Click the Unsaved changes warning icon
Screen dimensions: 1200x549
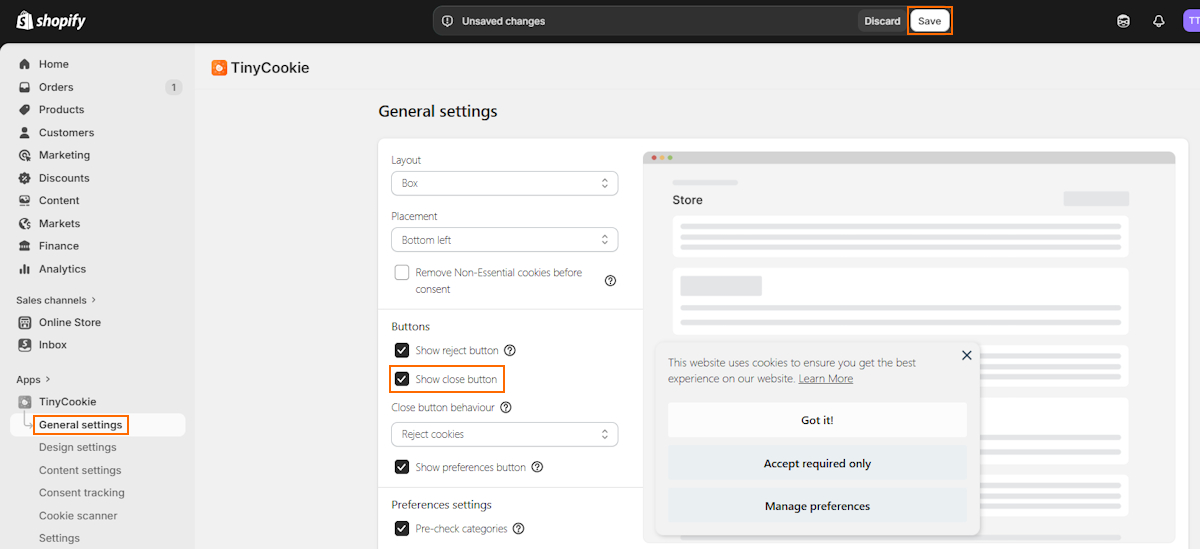pos(447,21)
